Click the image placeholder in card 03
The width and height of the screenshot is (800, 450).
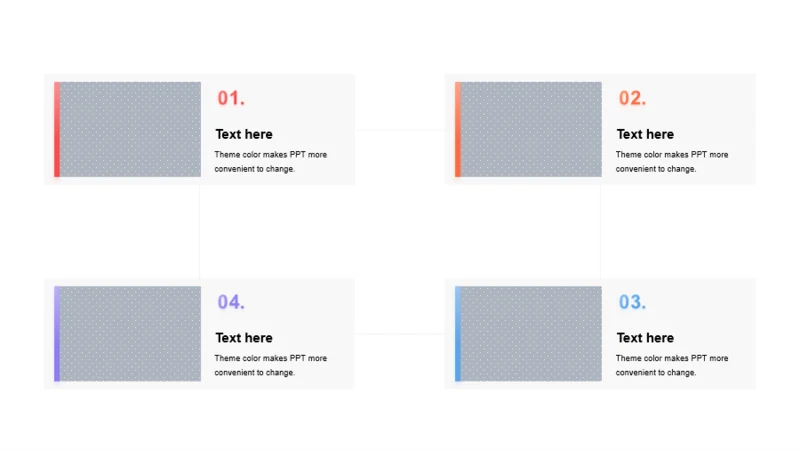tap(532, 334)
